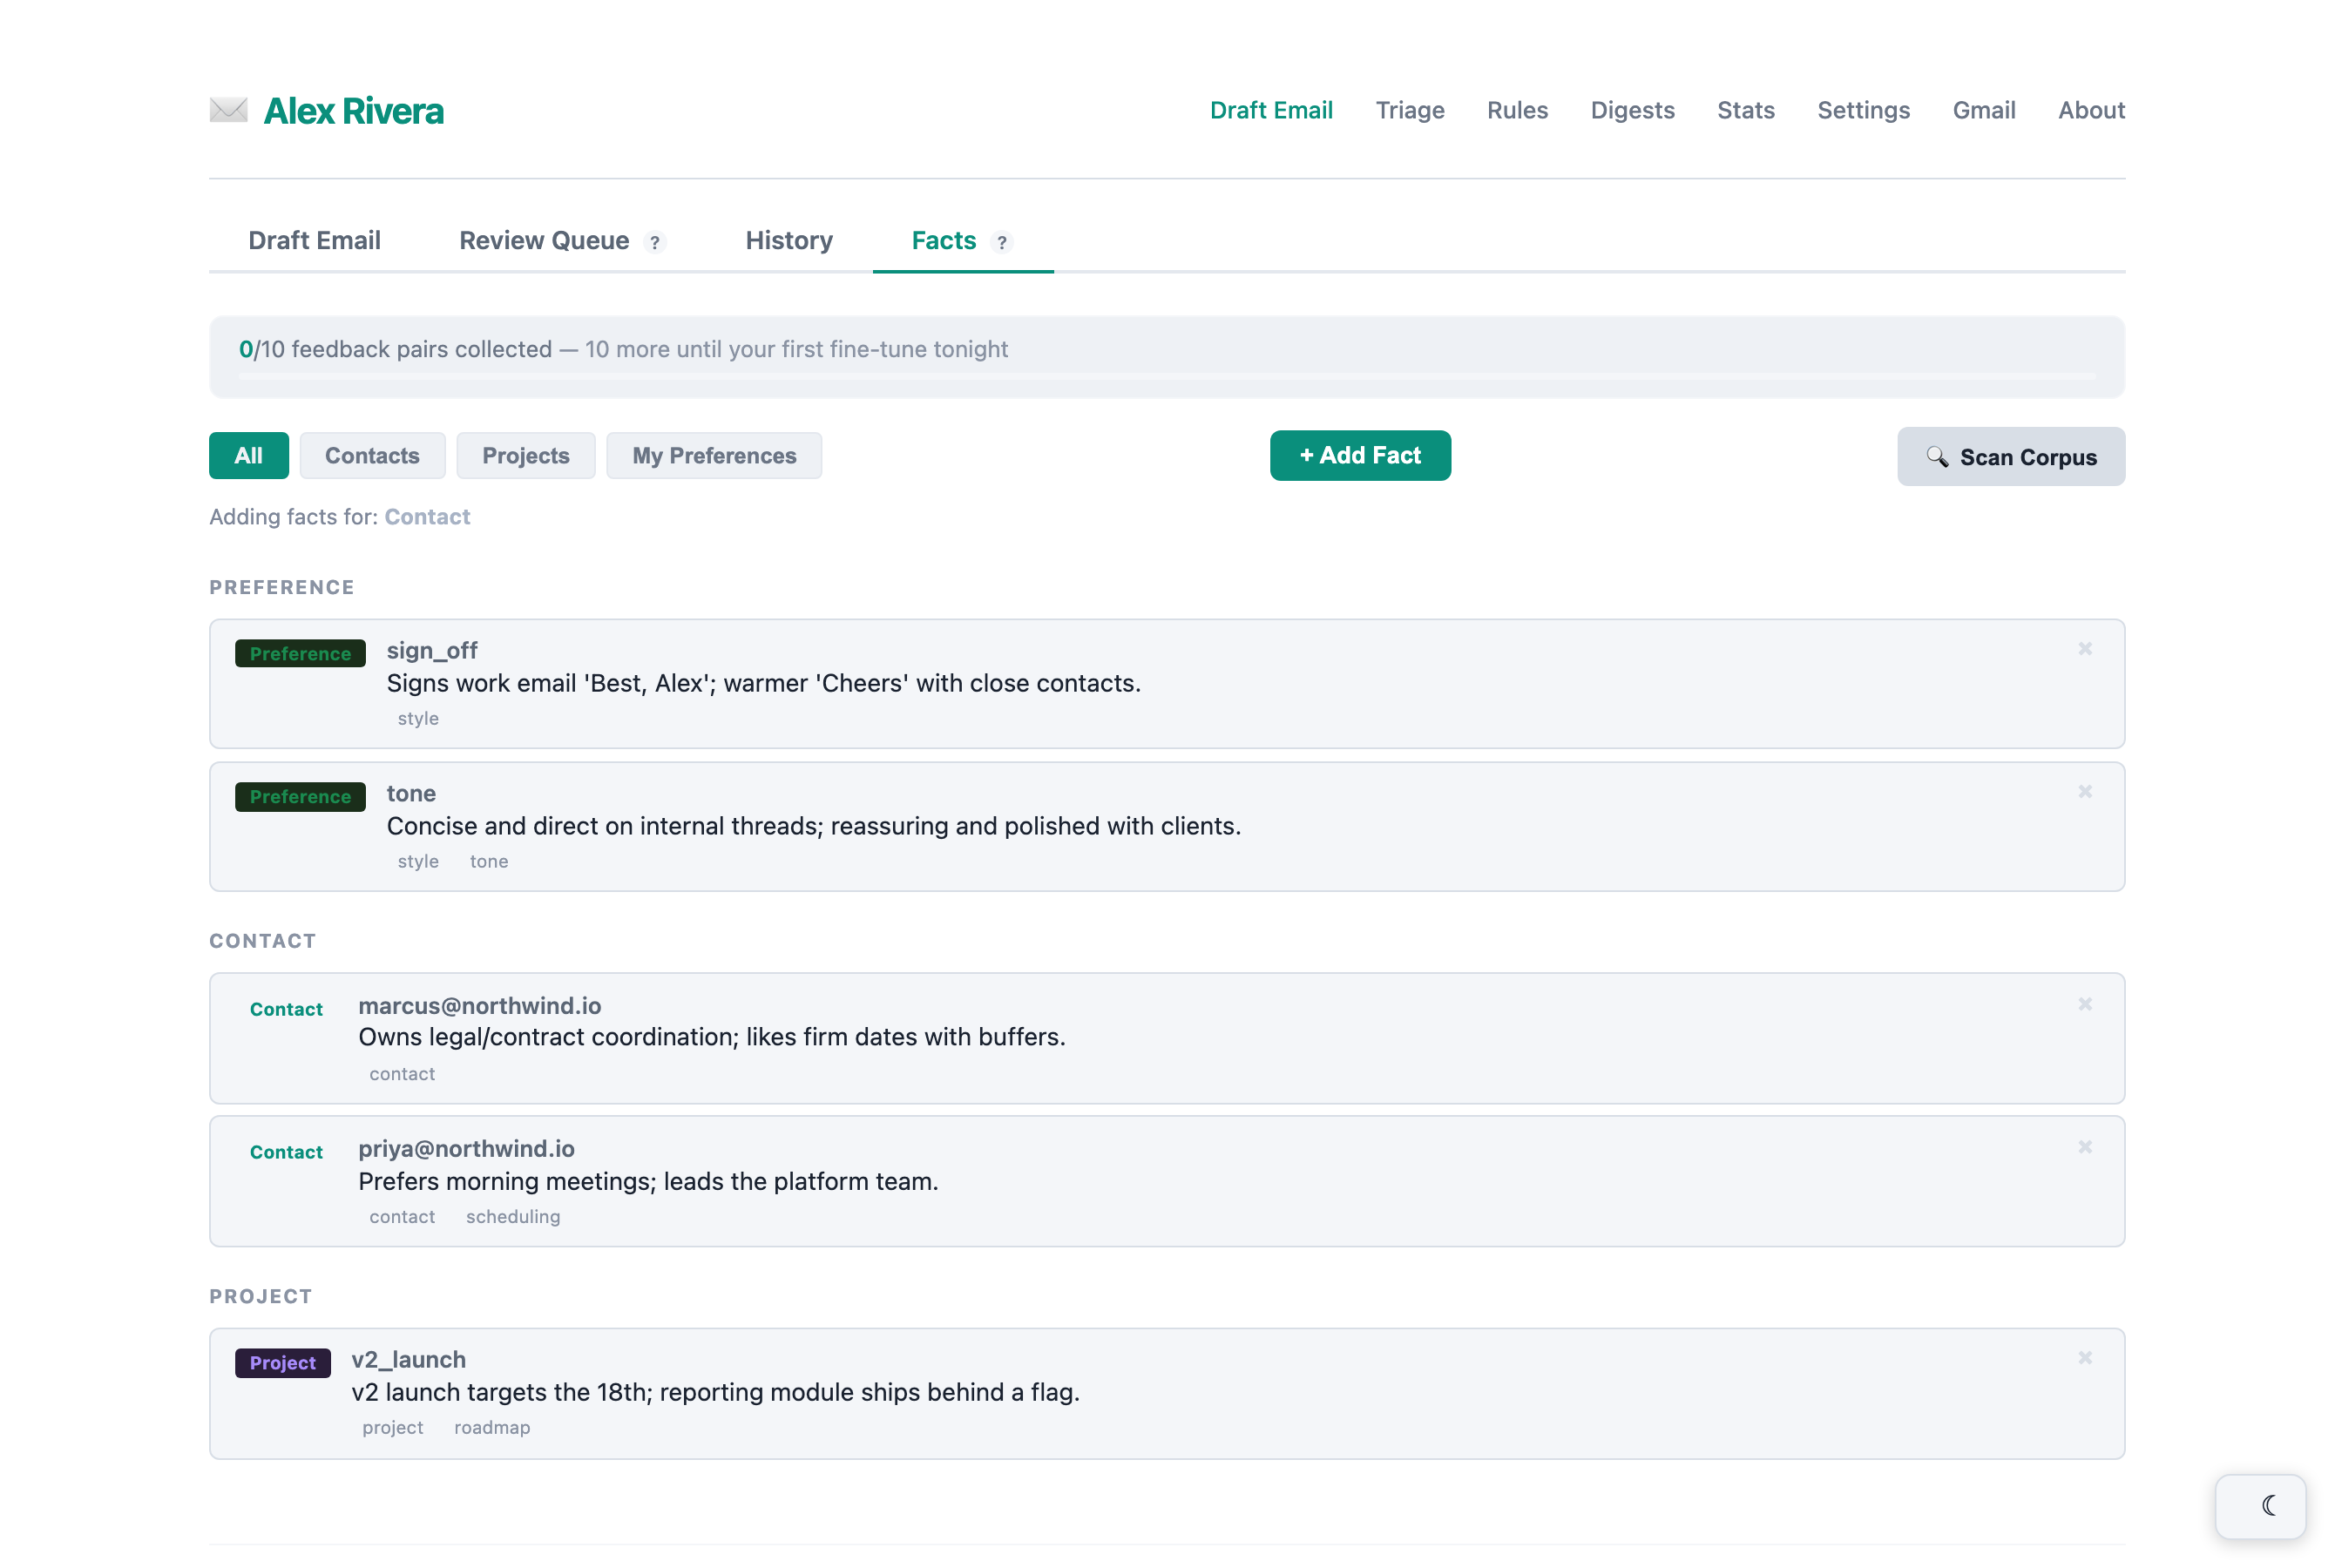Image resolution: width=2335 pixels, height=1568 pixels.
Task: Delete the tone preference fact
Action: point(2085,792)
